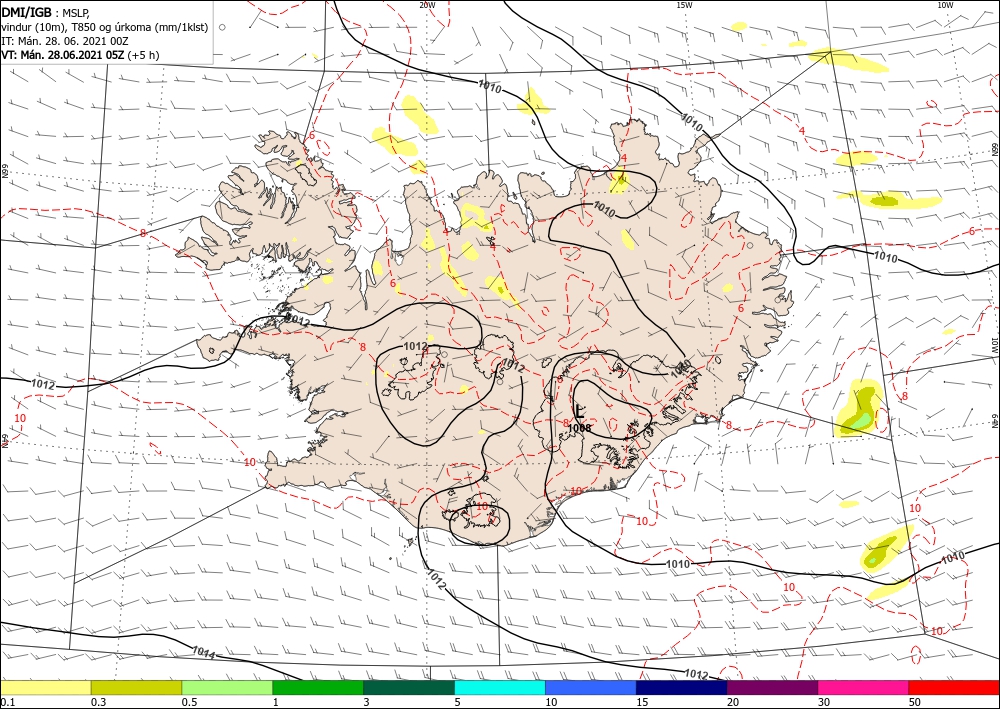1000x709 pixels.
Task: Click the legend scale value '20'
Action: tap(733, 702)
